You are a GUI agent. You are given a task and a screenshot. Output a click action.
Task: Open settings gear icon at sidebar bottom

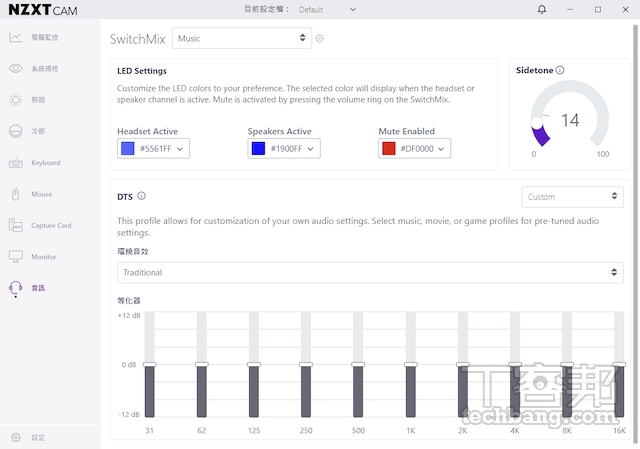click(x=16, y=438)
